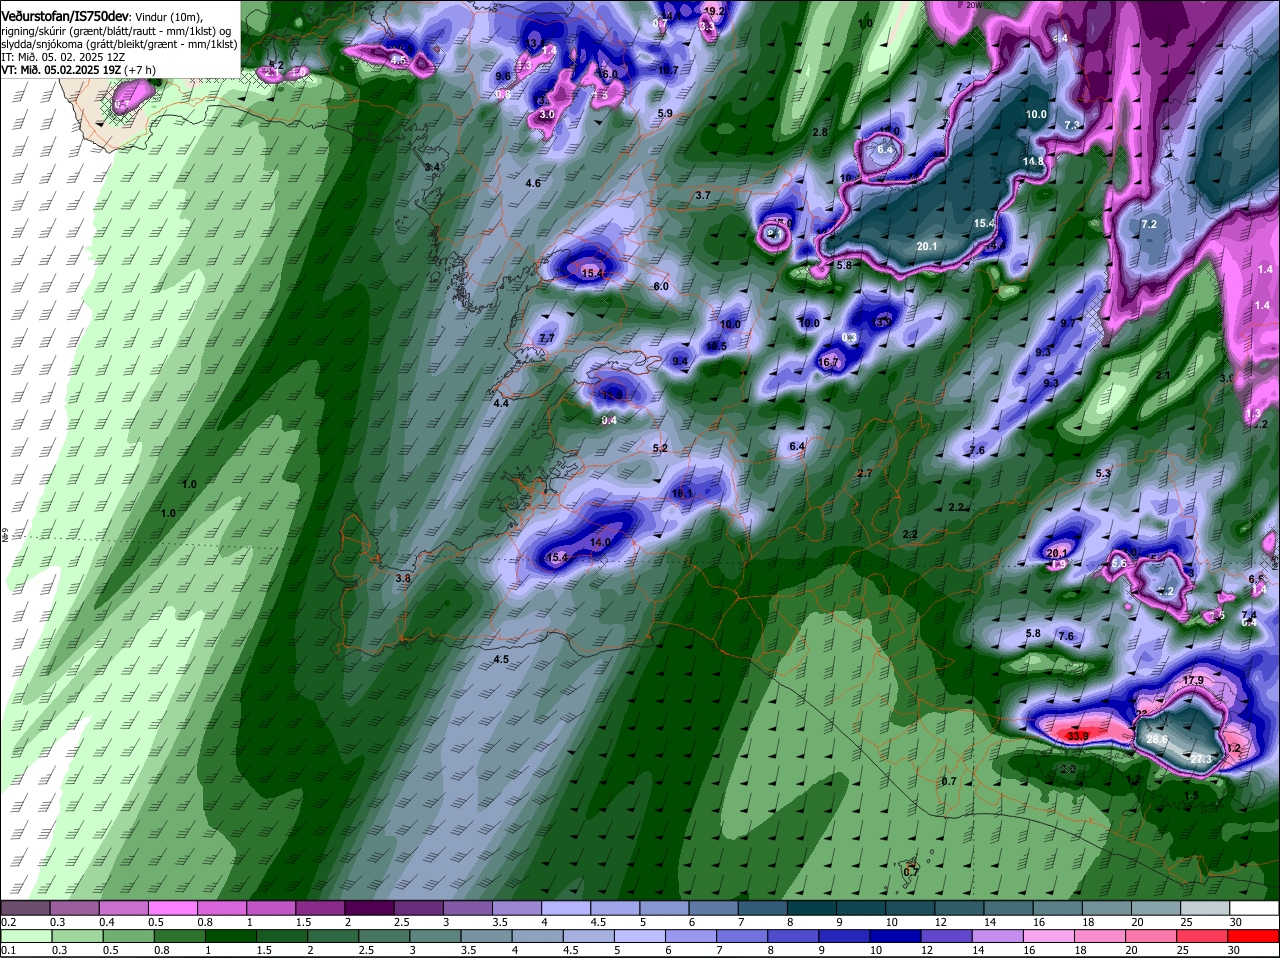The height and width of the screenshot is (958, 1280).
Task: Click the 4.4 value on the map
Action: [501, 403]
